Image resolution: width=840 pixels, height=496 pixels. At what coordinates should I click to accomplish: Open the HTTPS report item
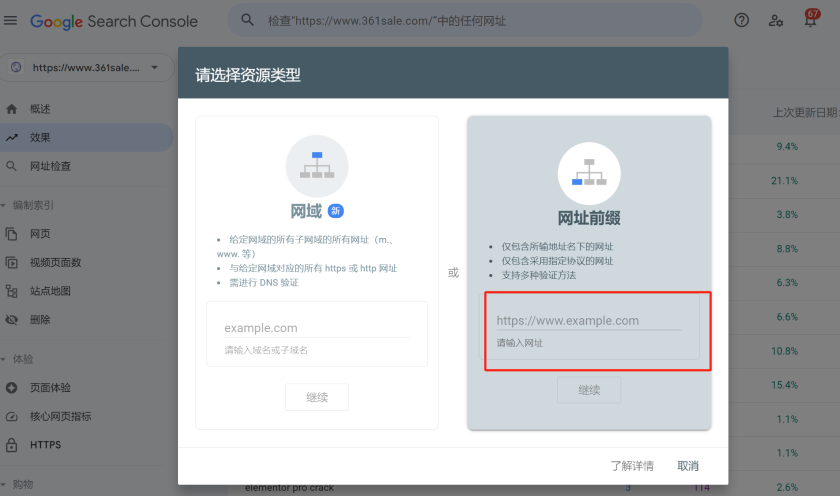point(46,445)
